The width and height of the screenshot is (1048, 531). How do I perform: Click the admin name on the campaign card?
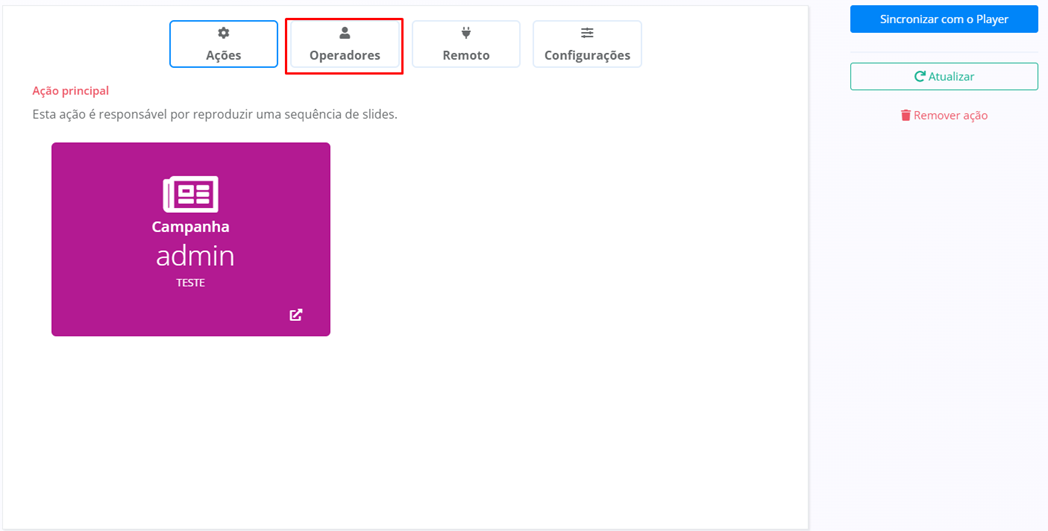195,256
